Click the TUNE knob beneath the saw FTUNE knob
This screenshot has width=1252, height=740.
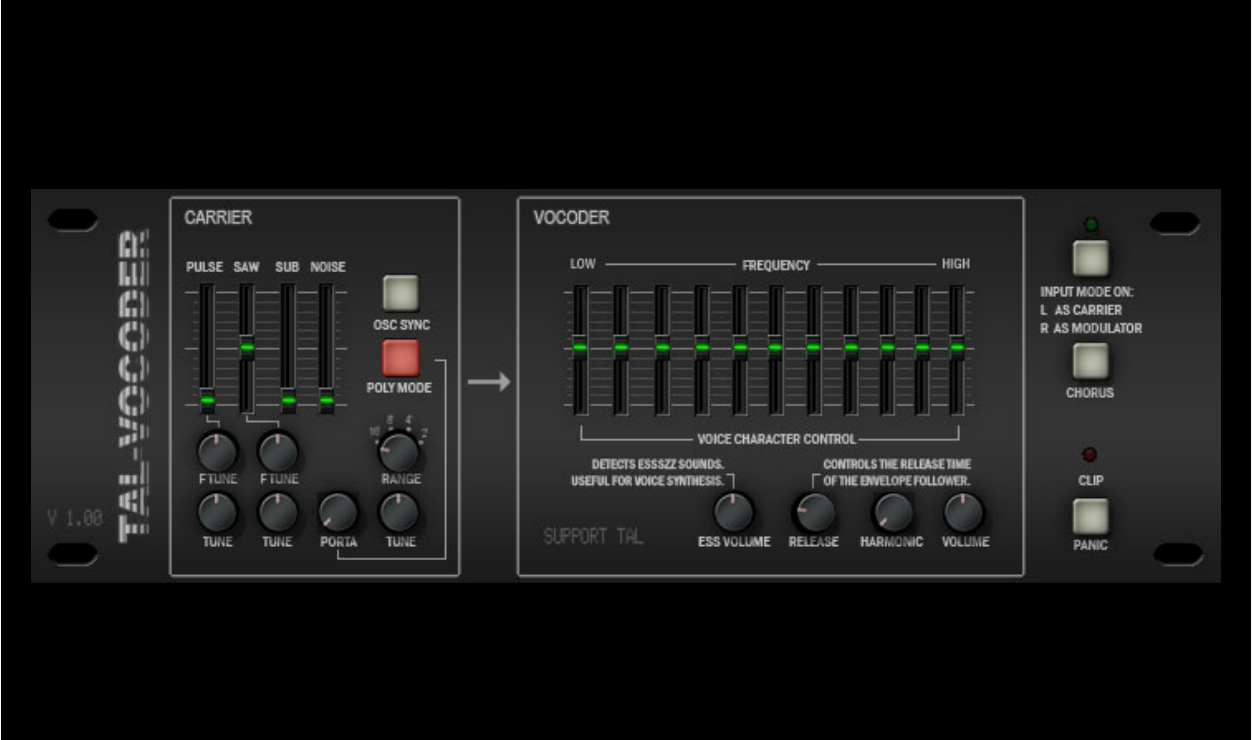coord(277,513)
